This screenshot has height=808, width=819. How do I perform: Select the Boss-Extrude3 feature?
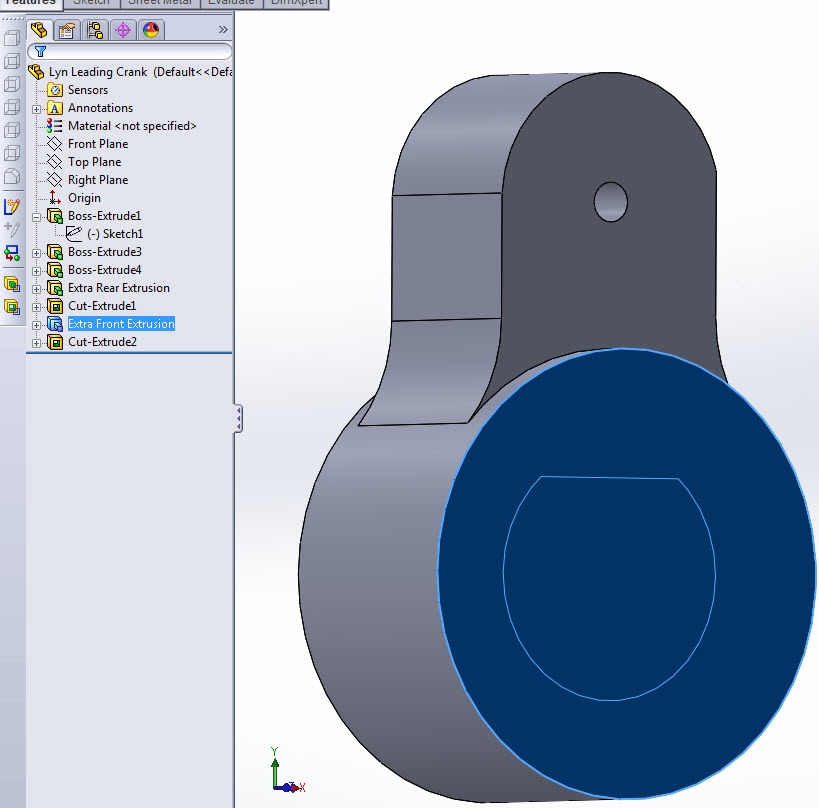tap(104, 252)
